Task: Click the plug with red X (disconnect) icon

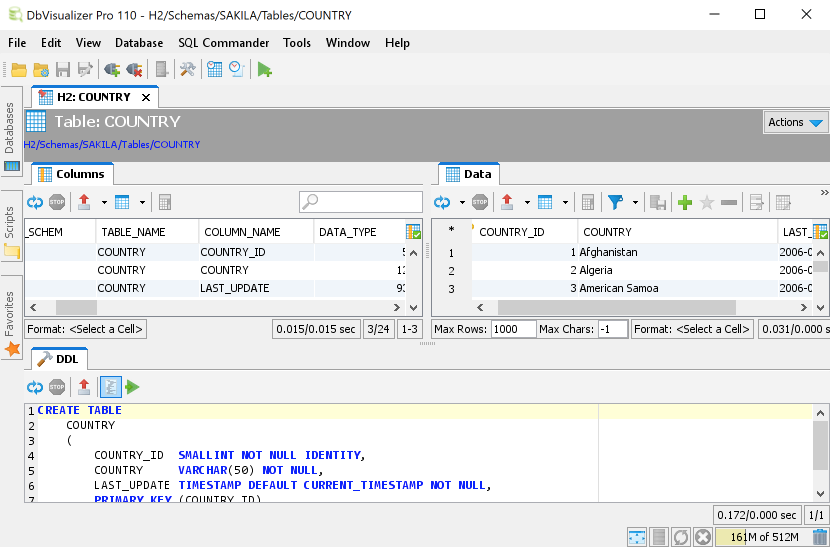Action: (134, 69)
